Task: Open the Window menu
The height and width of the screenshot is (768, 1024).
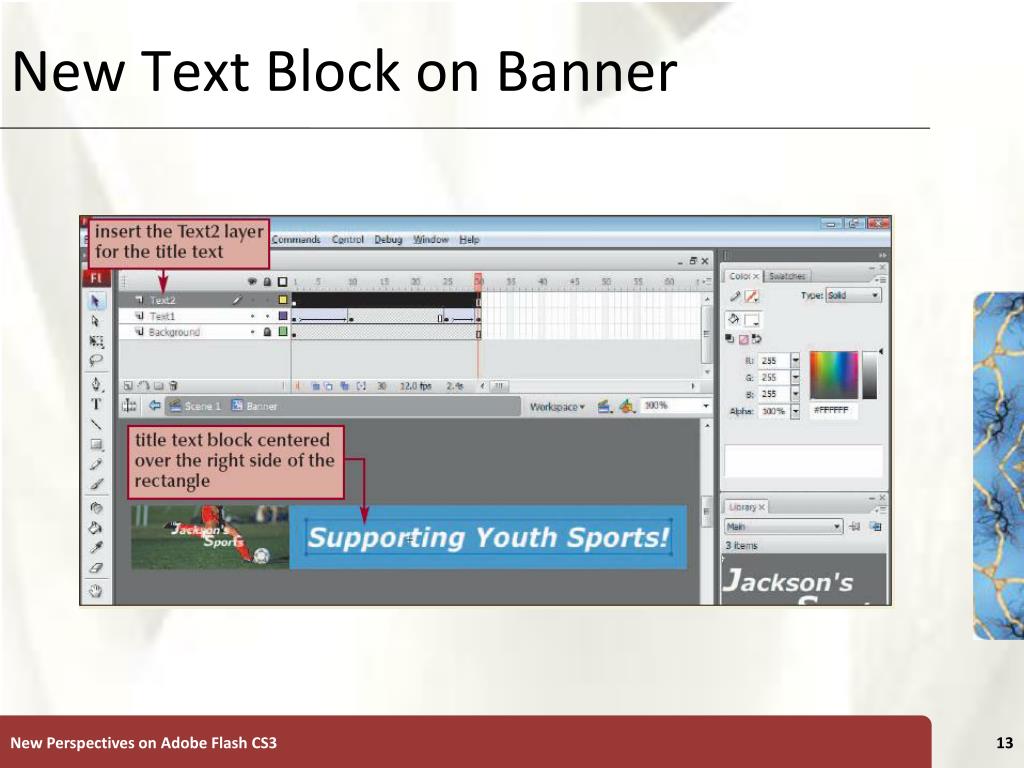Action: pos(430,240)
